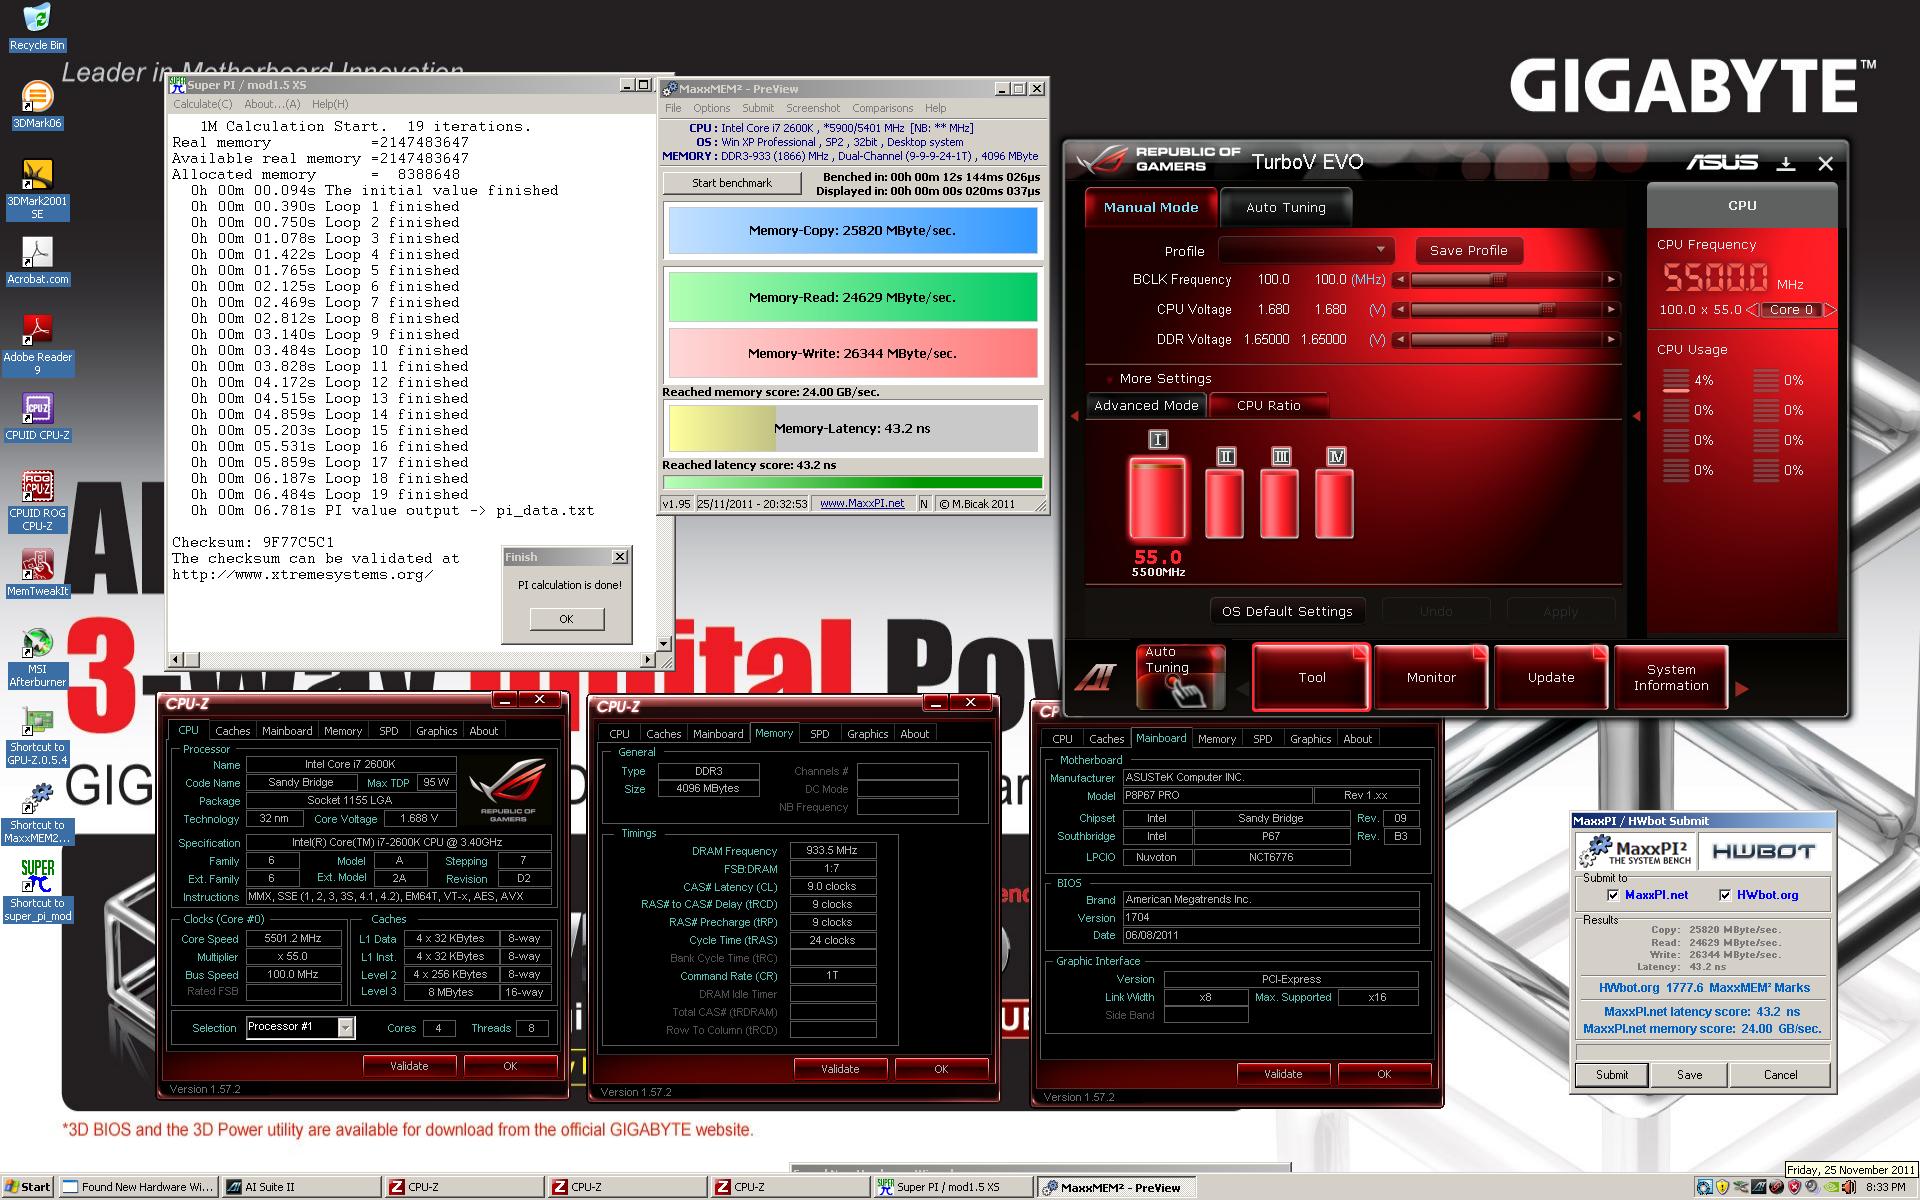This screenshot has width=1920, height=1200.
Task: Launch CPUID CPU-Z desktop shortcut
Action: click(x=37, y=417)
